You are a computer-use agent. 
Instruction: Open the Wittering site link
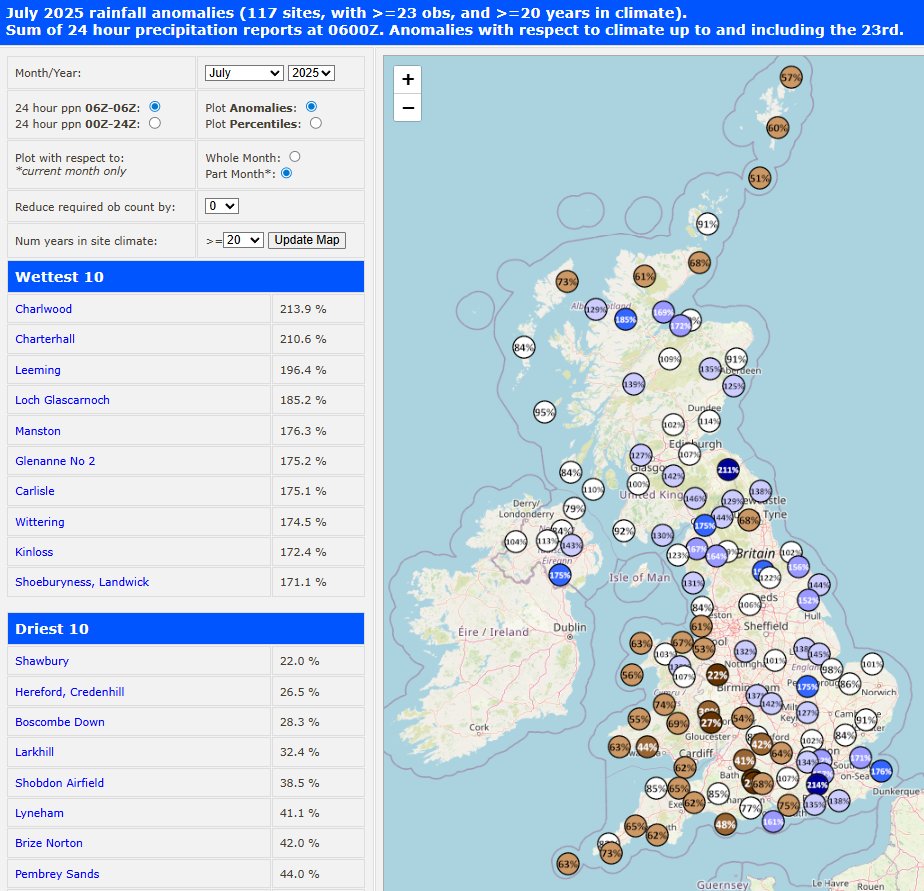coord(39,522)
